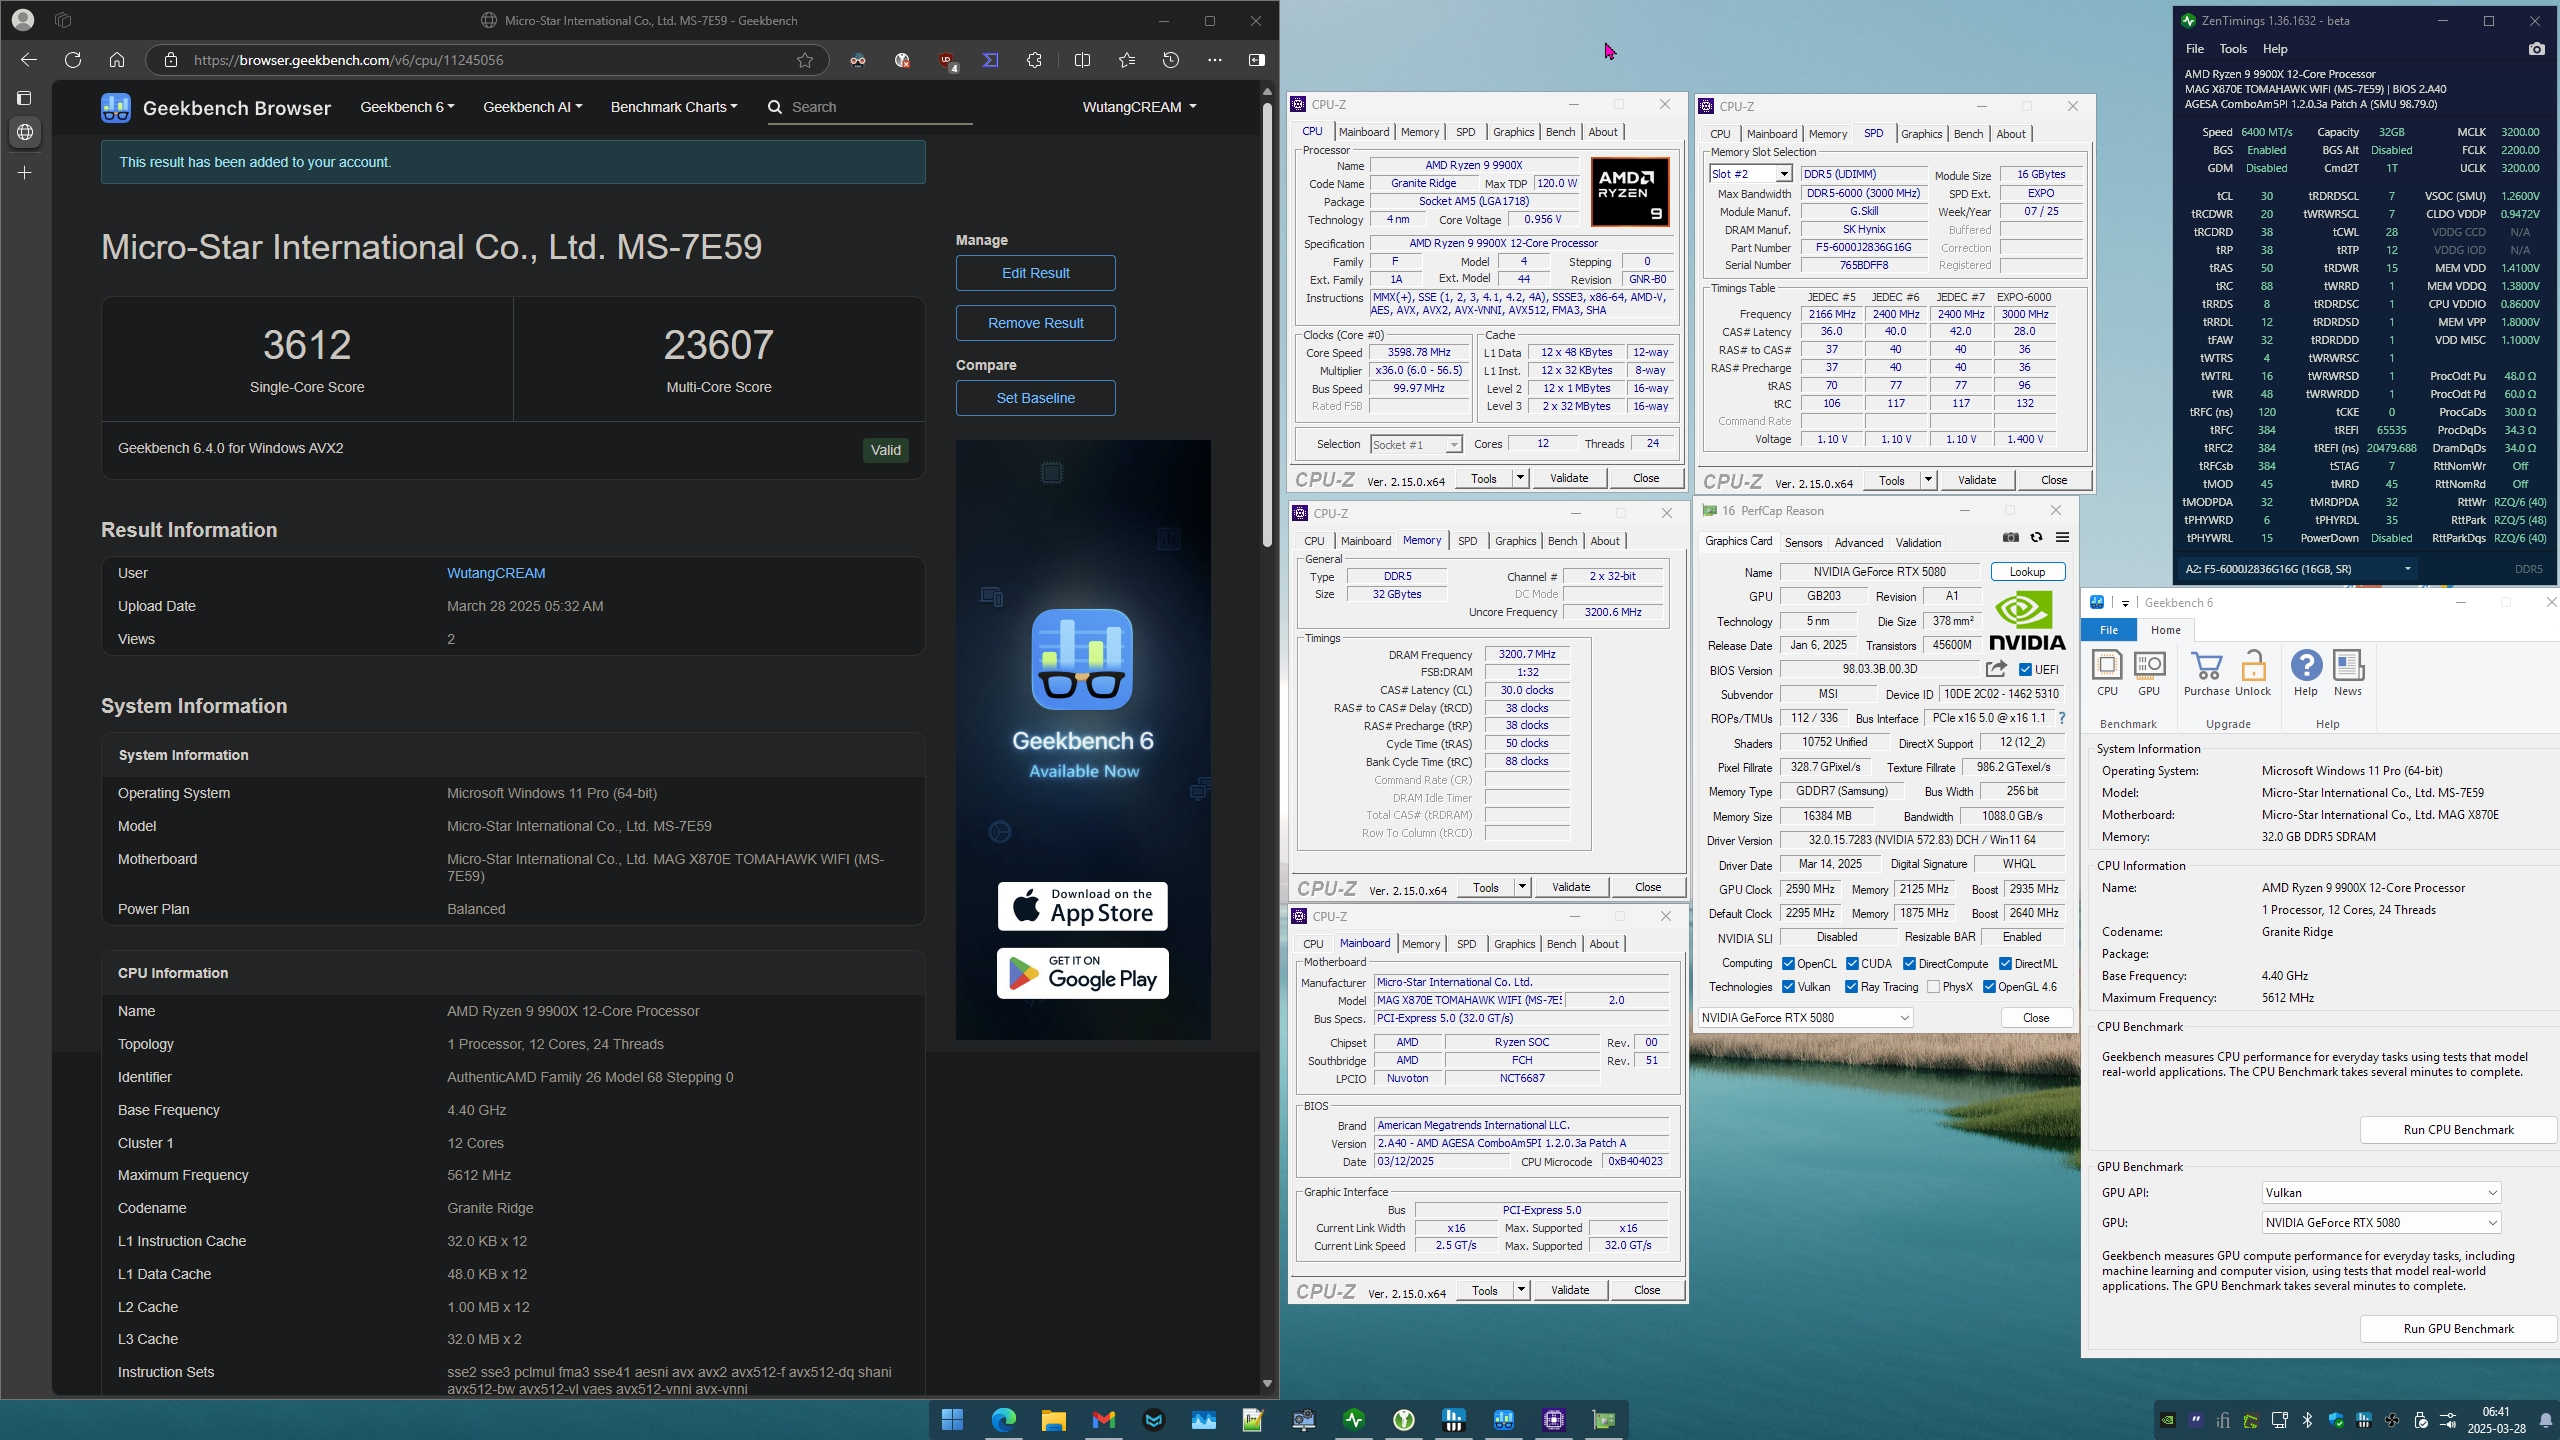Open new tab plus in browser sidebar
The height and width of the screenshot is (1440, 2560).
(25, 173)
